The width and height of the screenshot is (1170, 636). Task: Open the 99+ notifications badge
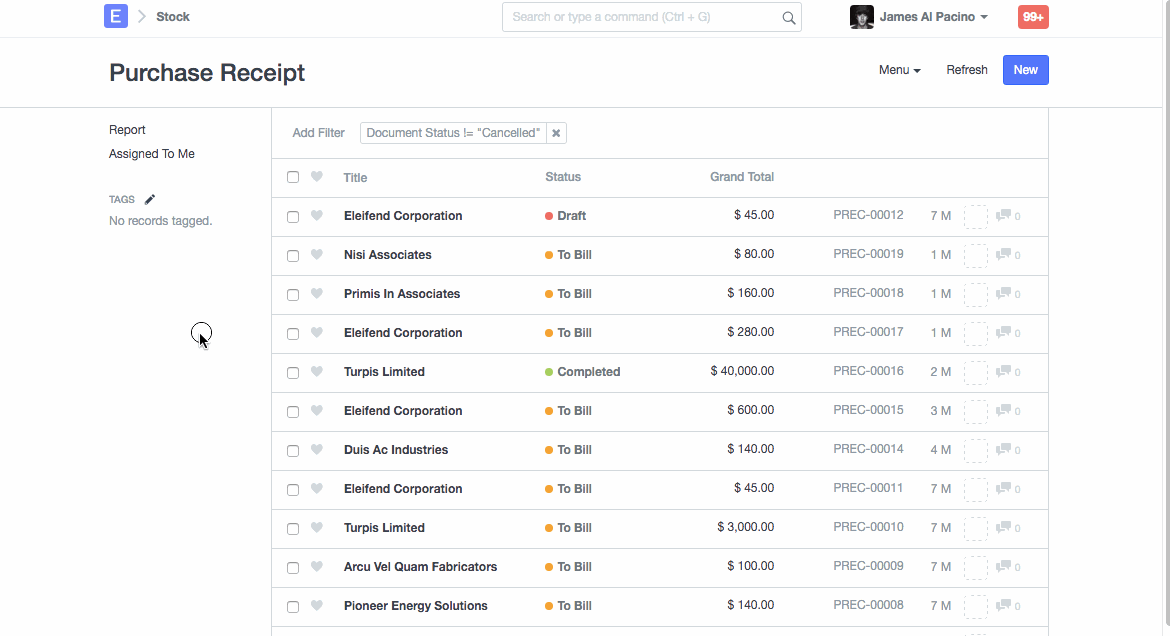(1033, 17)
